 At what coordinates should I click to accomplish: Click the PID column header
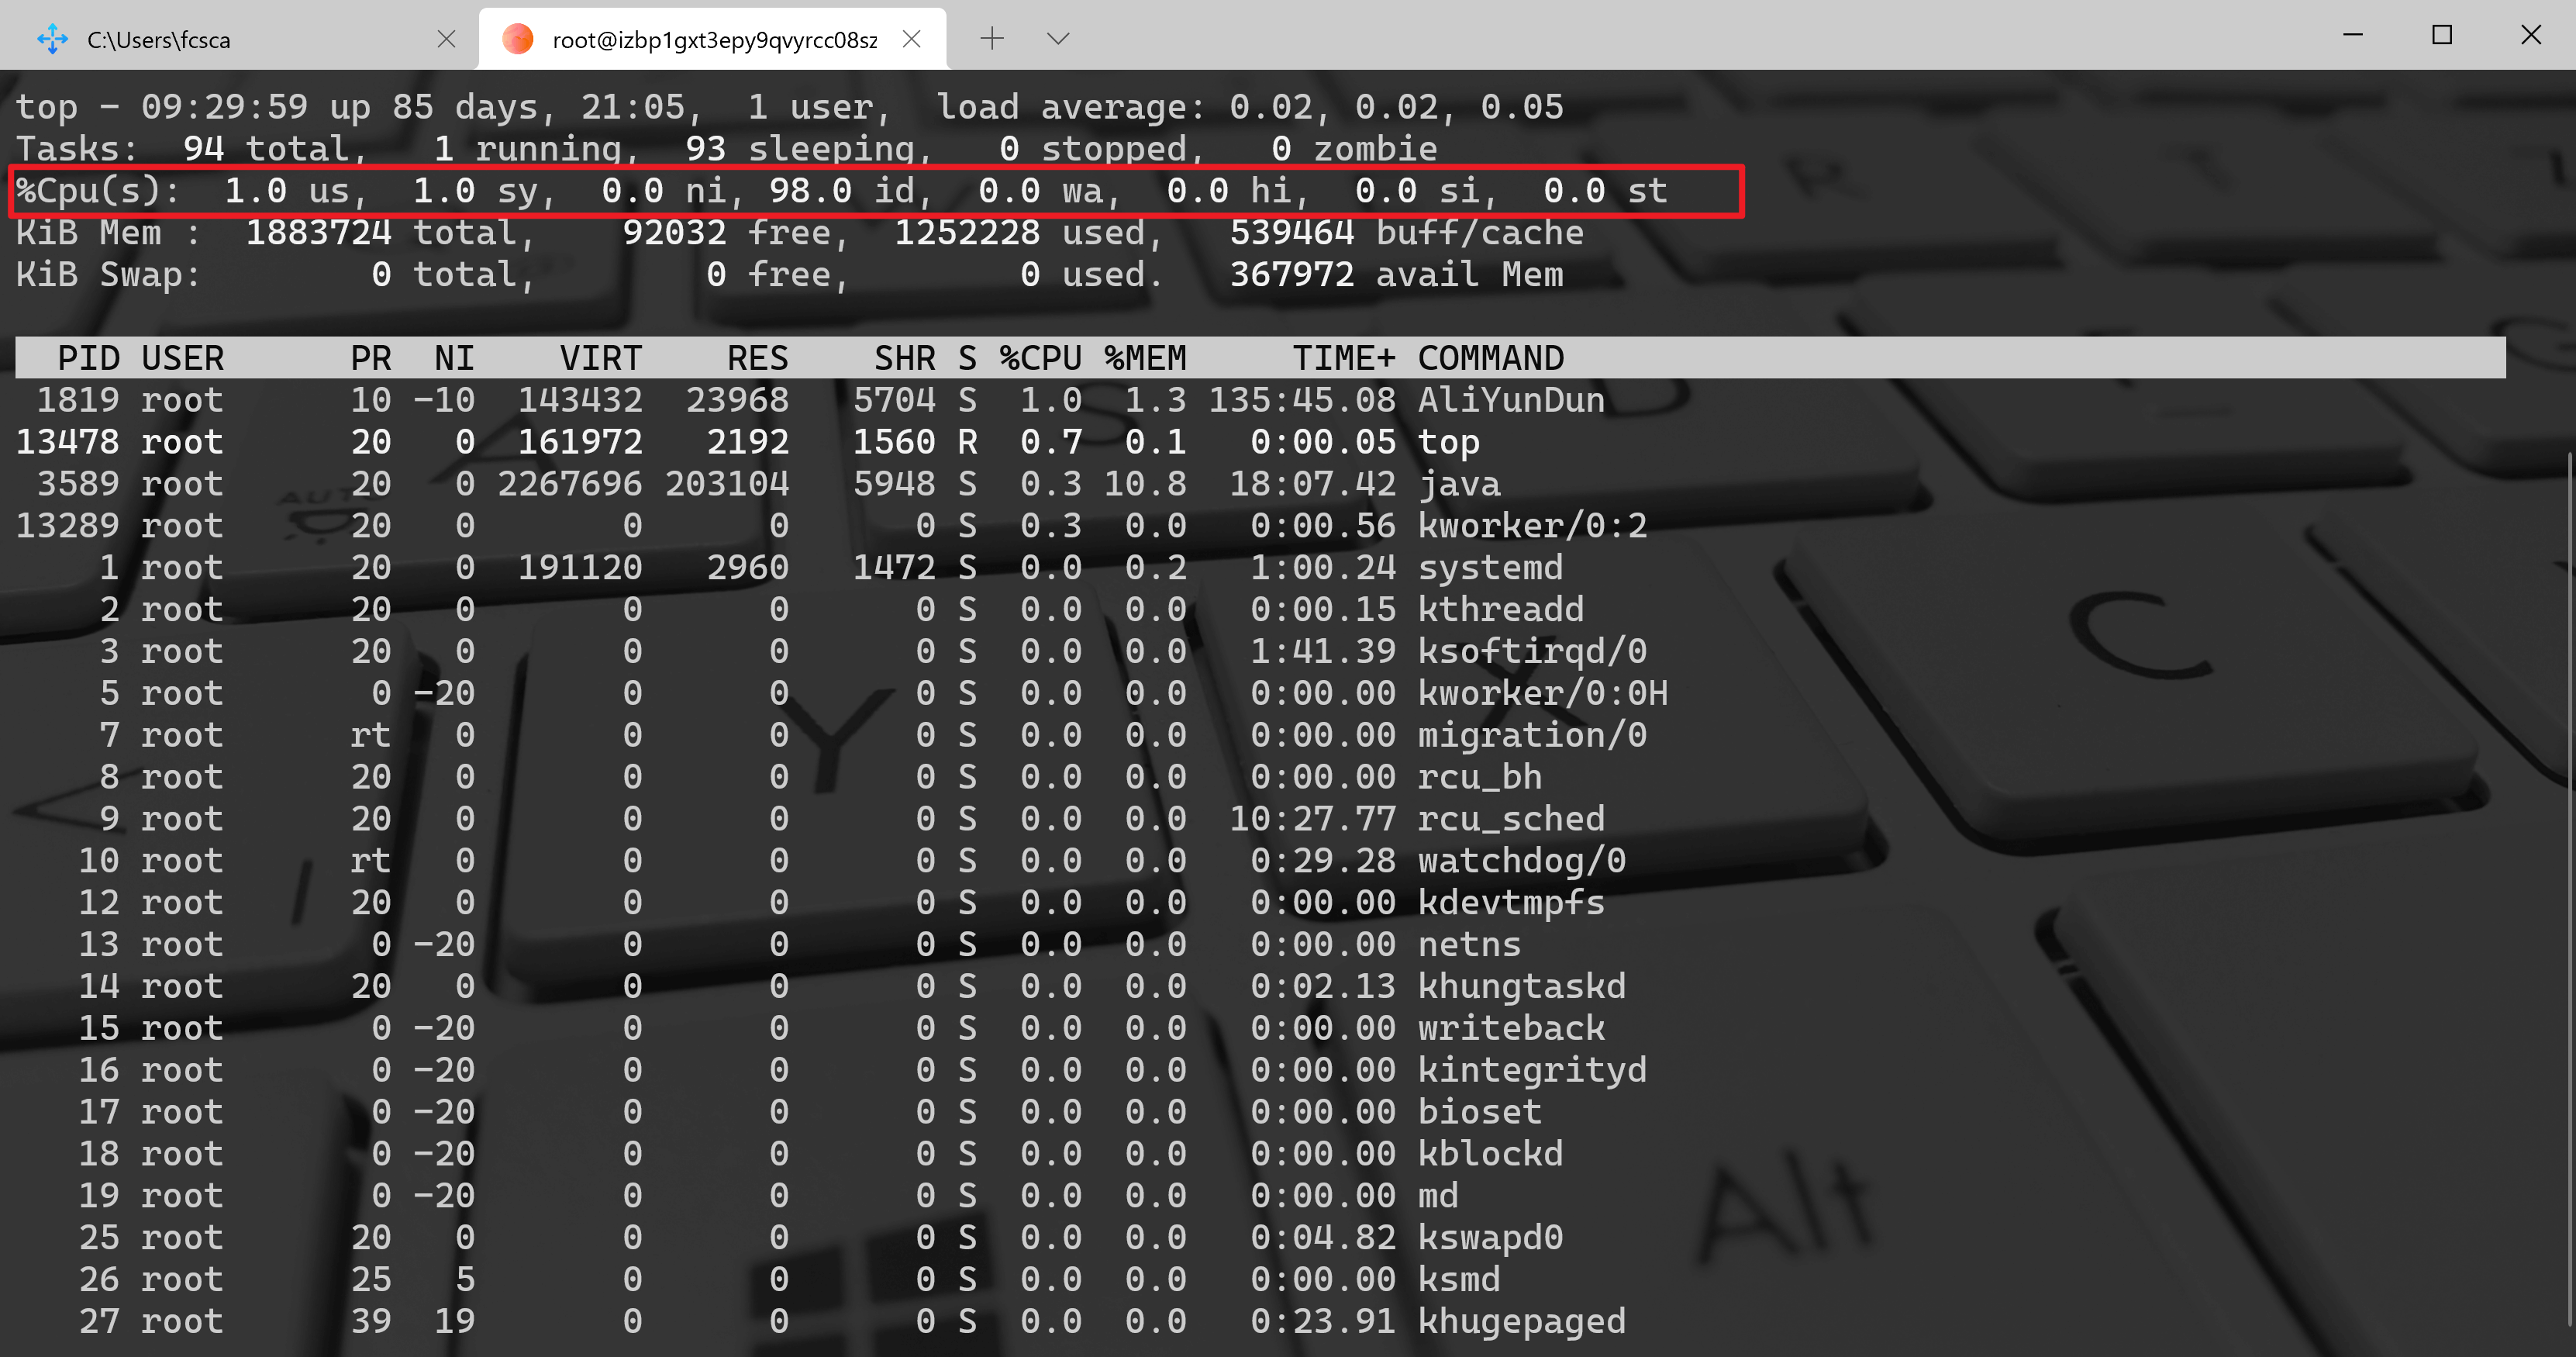[88, 358]
